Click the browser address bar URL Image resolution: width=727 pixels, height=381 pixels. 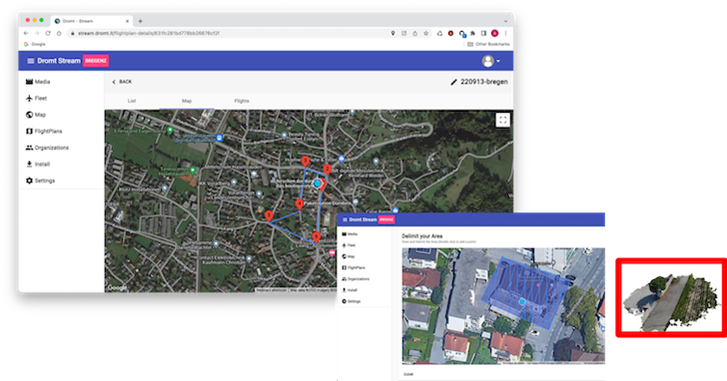148,33
